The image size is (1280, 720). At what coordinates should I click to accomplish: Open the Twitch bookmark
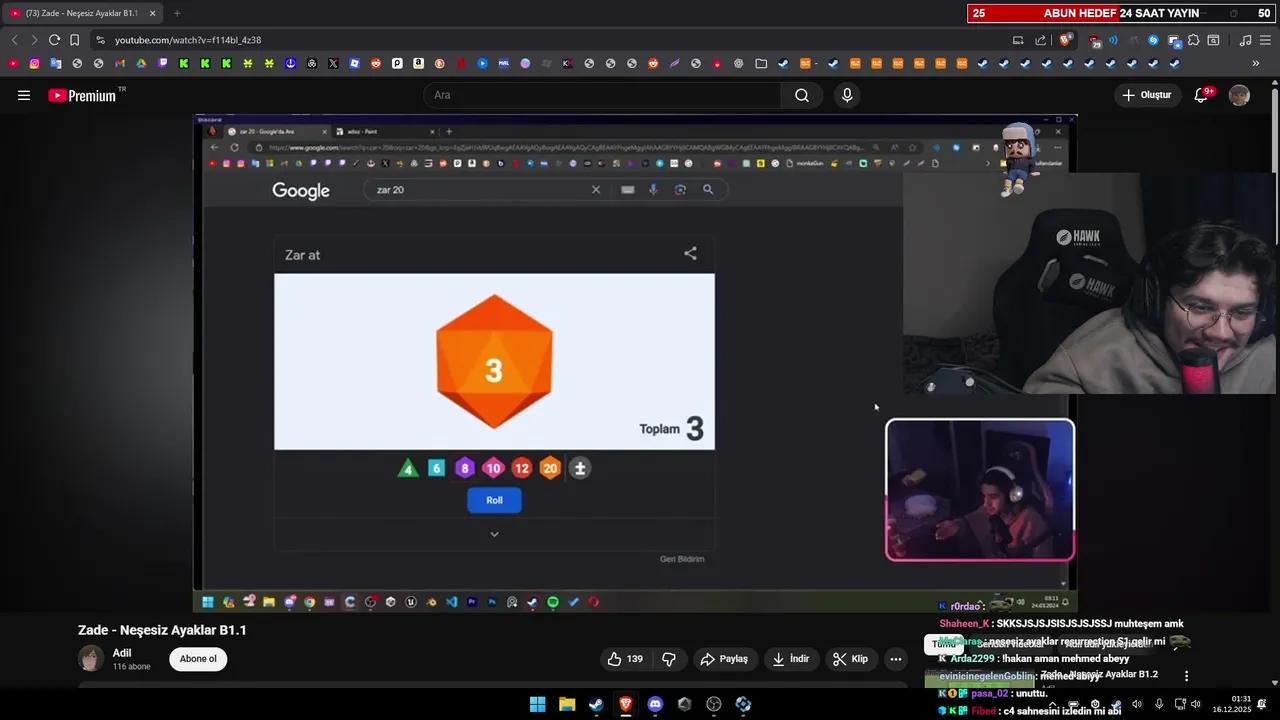[163, 63]
